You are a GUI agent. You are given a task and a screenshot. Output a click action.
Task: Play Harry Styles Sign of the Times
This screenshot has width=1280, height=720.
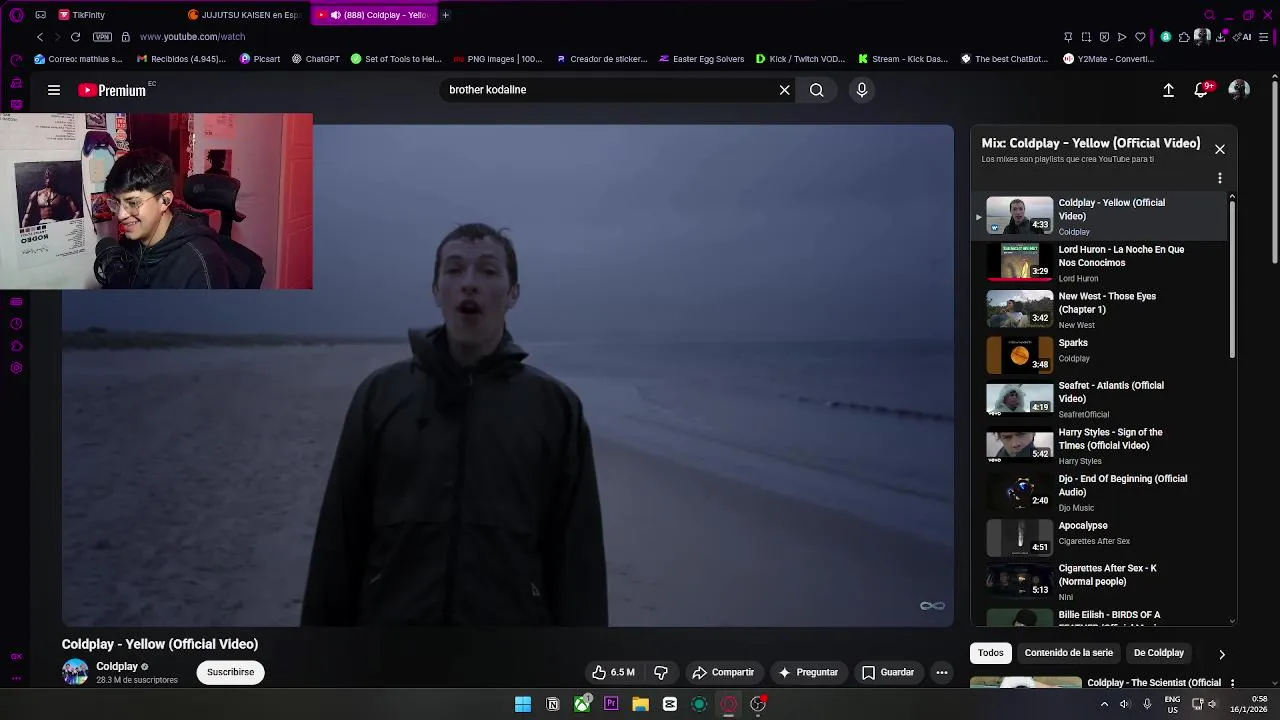tap(1100, 446)
